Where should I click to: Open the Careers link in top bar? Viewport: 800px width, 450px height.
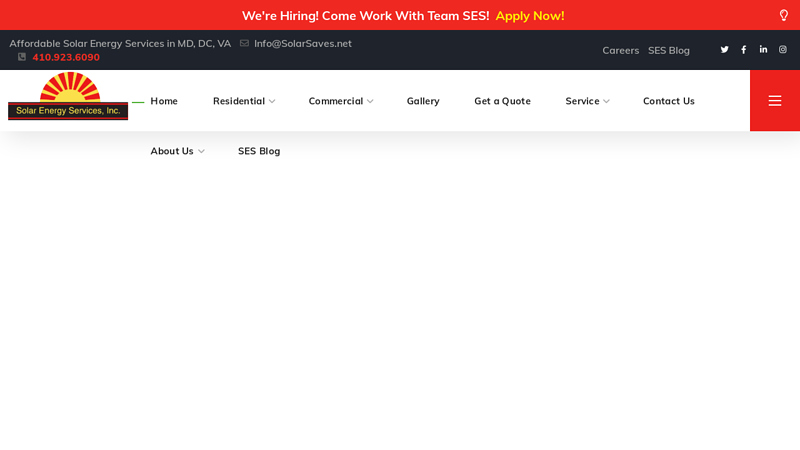620,51
